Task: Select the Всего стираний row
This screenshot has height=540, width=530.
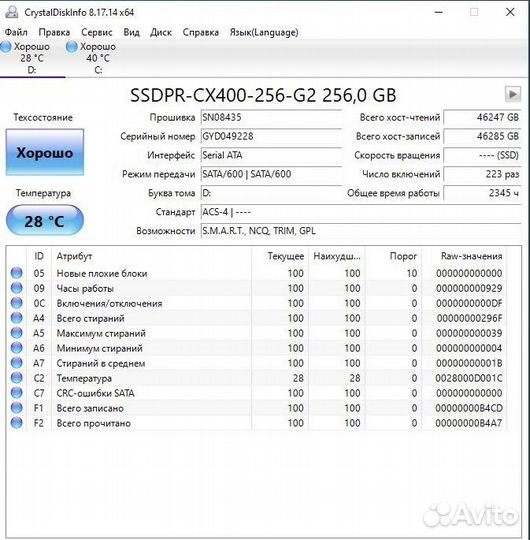Action: click(257, 318)
